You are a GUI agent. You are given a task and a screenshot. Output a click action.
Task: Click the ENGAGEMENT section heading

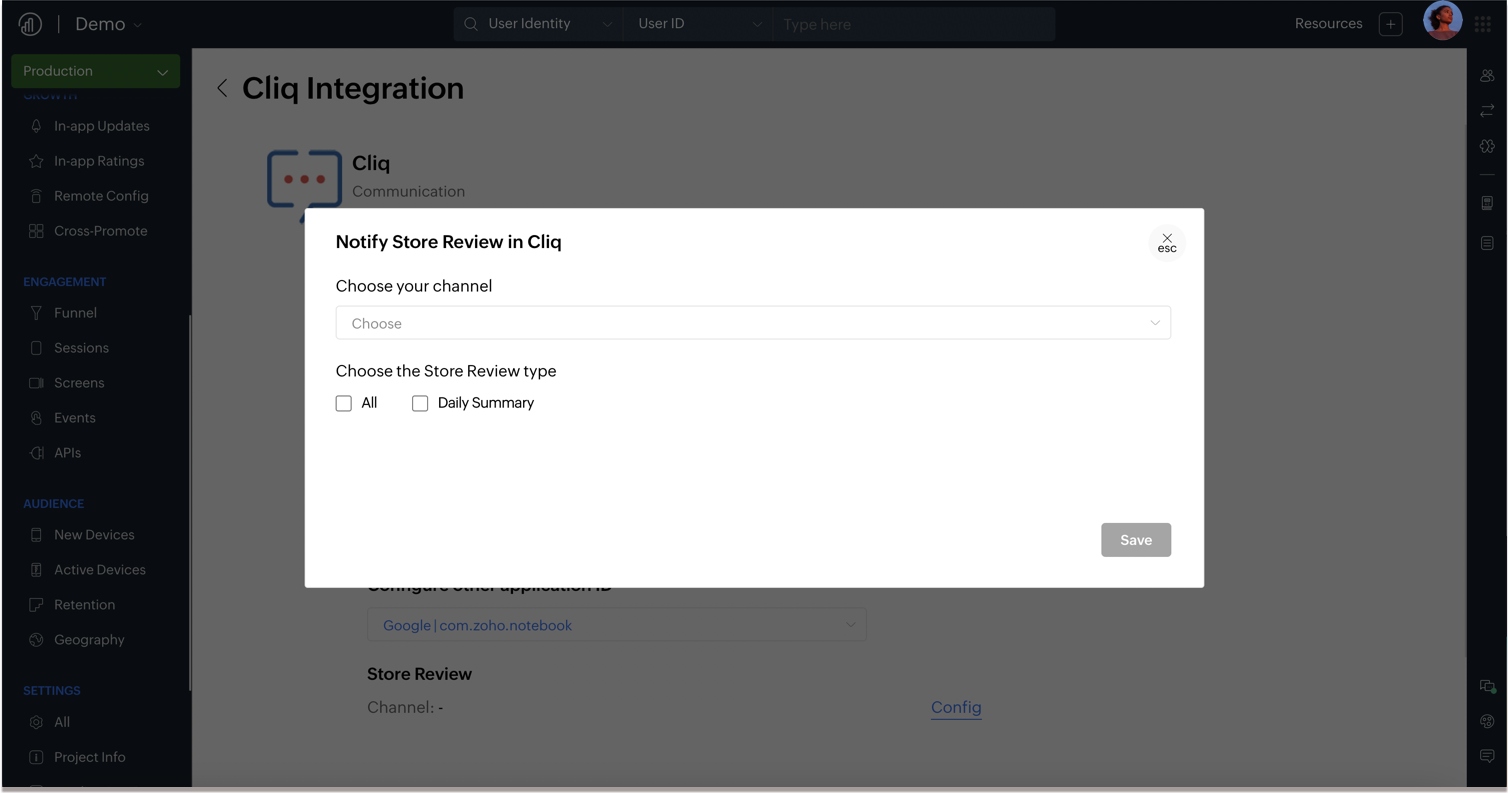coord(65,282)
